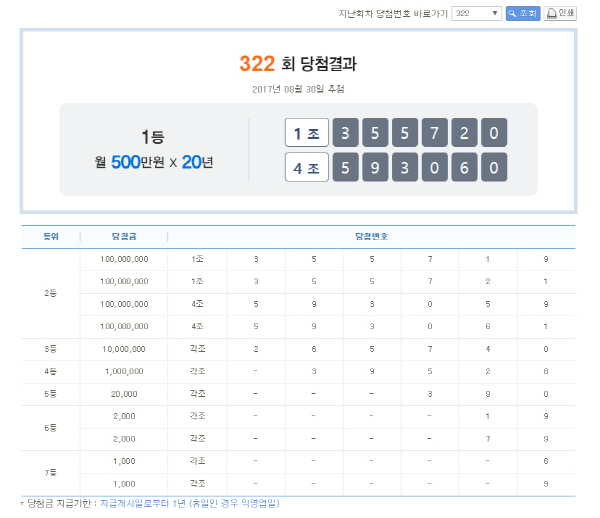
Task: Click the 지난회차 당첨번호 바로가기 label
Action: pos(393,14)
